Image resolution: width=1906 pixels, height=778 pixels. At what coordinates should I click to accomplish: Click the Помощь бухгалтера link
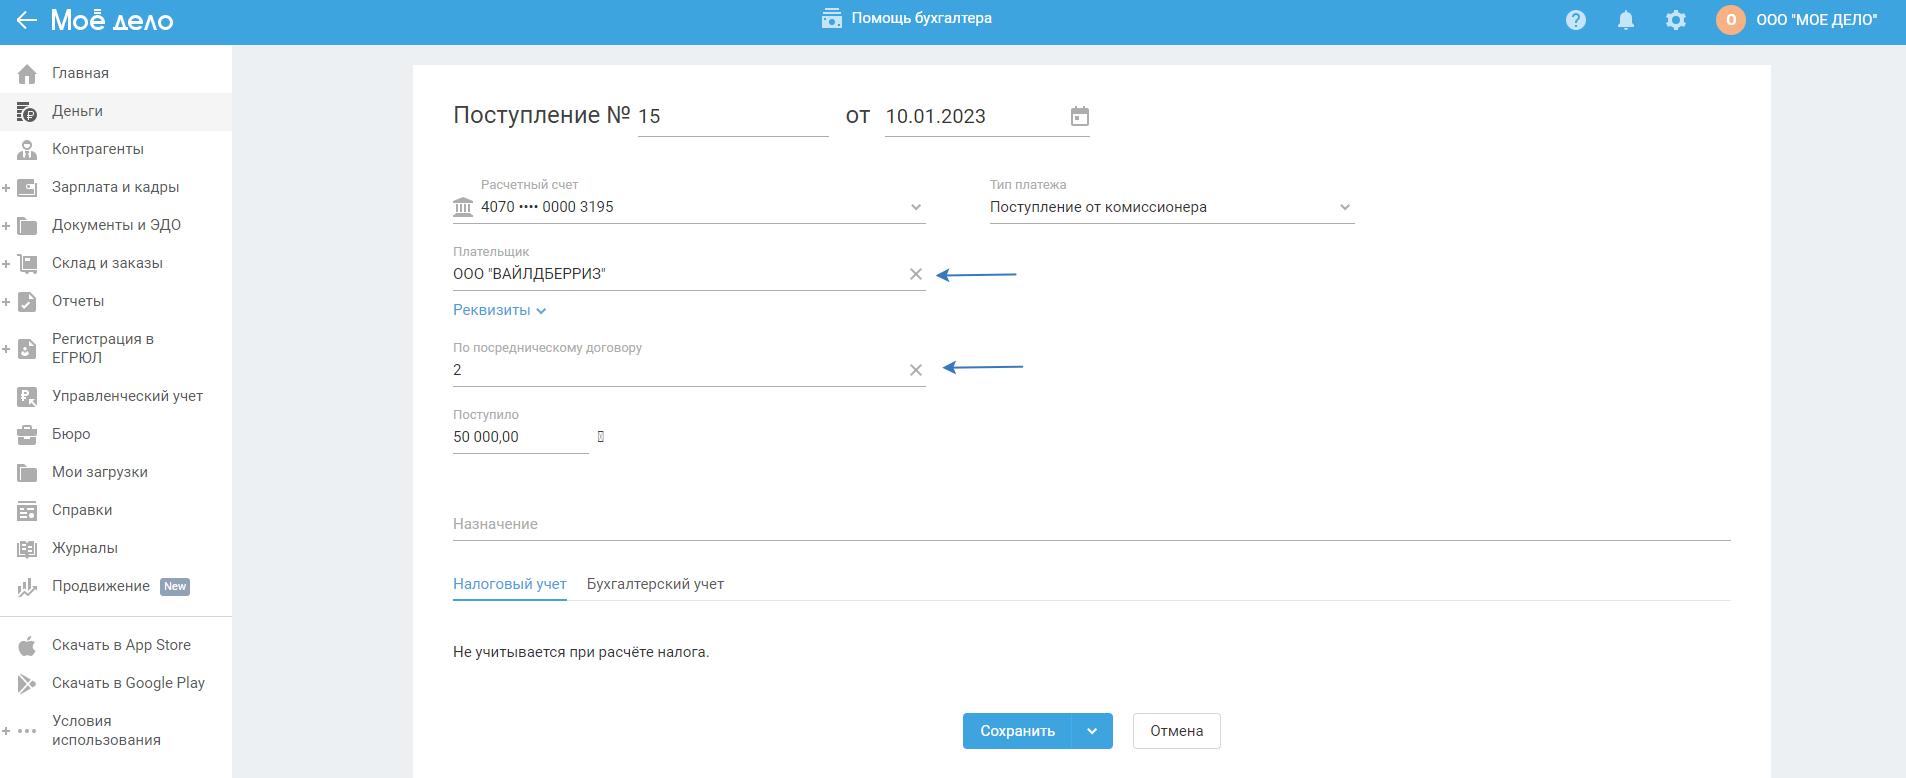point(921,18)
